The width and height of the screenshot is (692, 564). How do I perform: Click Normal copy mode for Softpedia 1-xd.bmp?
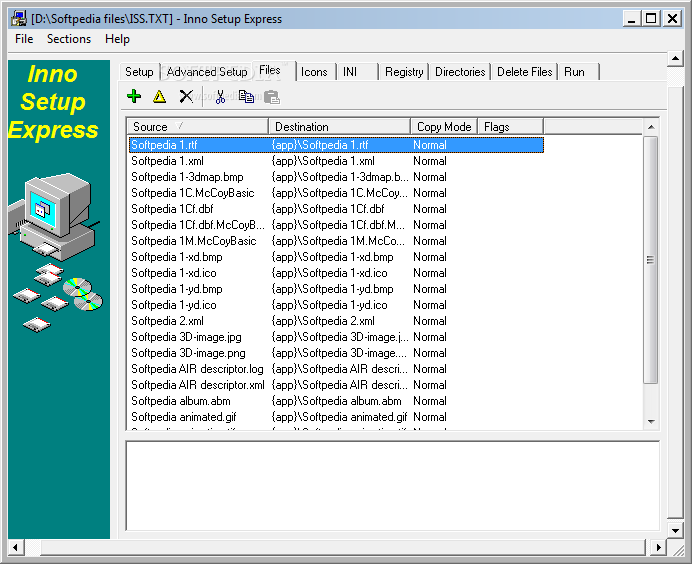point(429,257)
